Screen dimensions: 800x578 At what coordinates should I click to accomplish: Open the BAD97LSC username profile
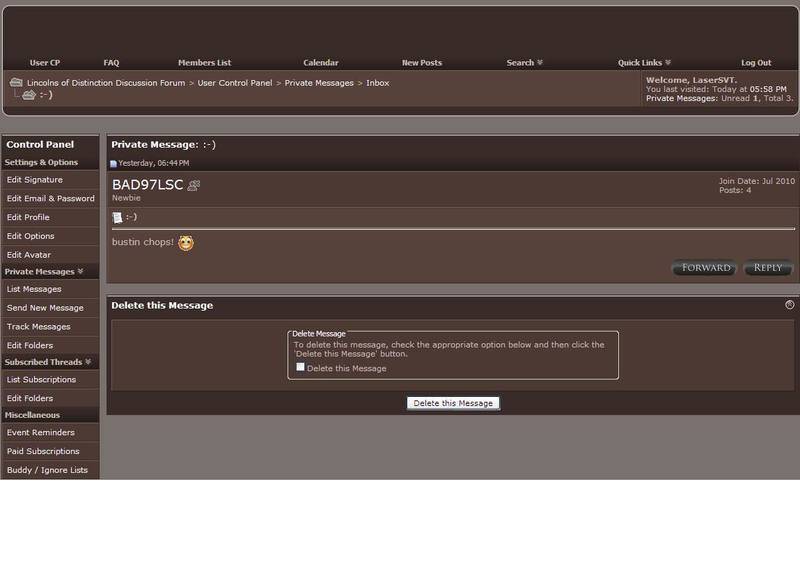(x=147, y=185)
